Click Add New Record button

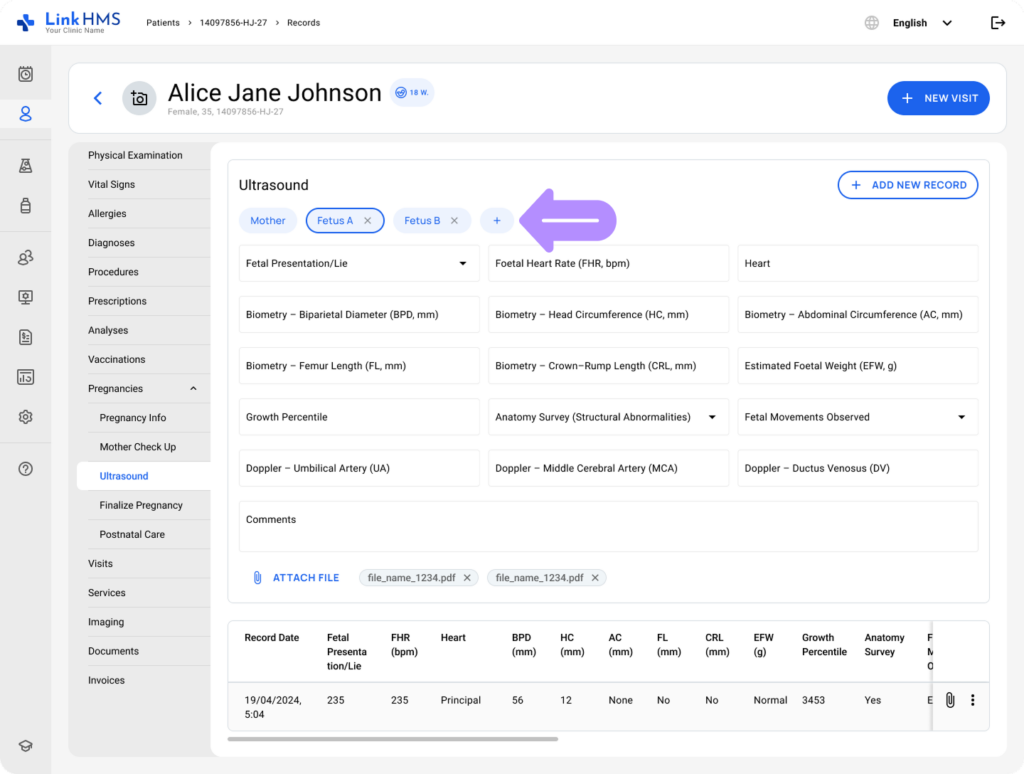click(x=908, y=185)
